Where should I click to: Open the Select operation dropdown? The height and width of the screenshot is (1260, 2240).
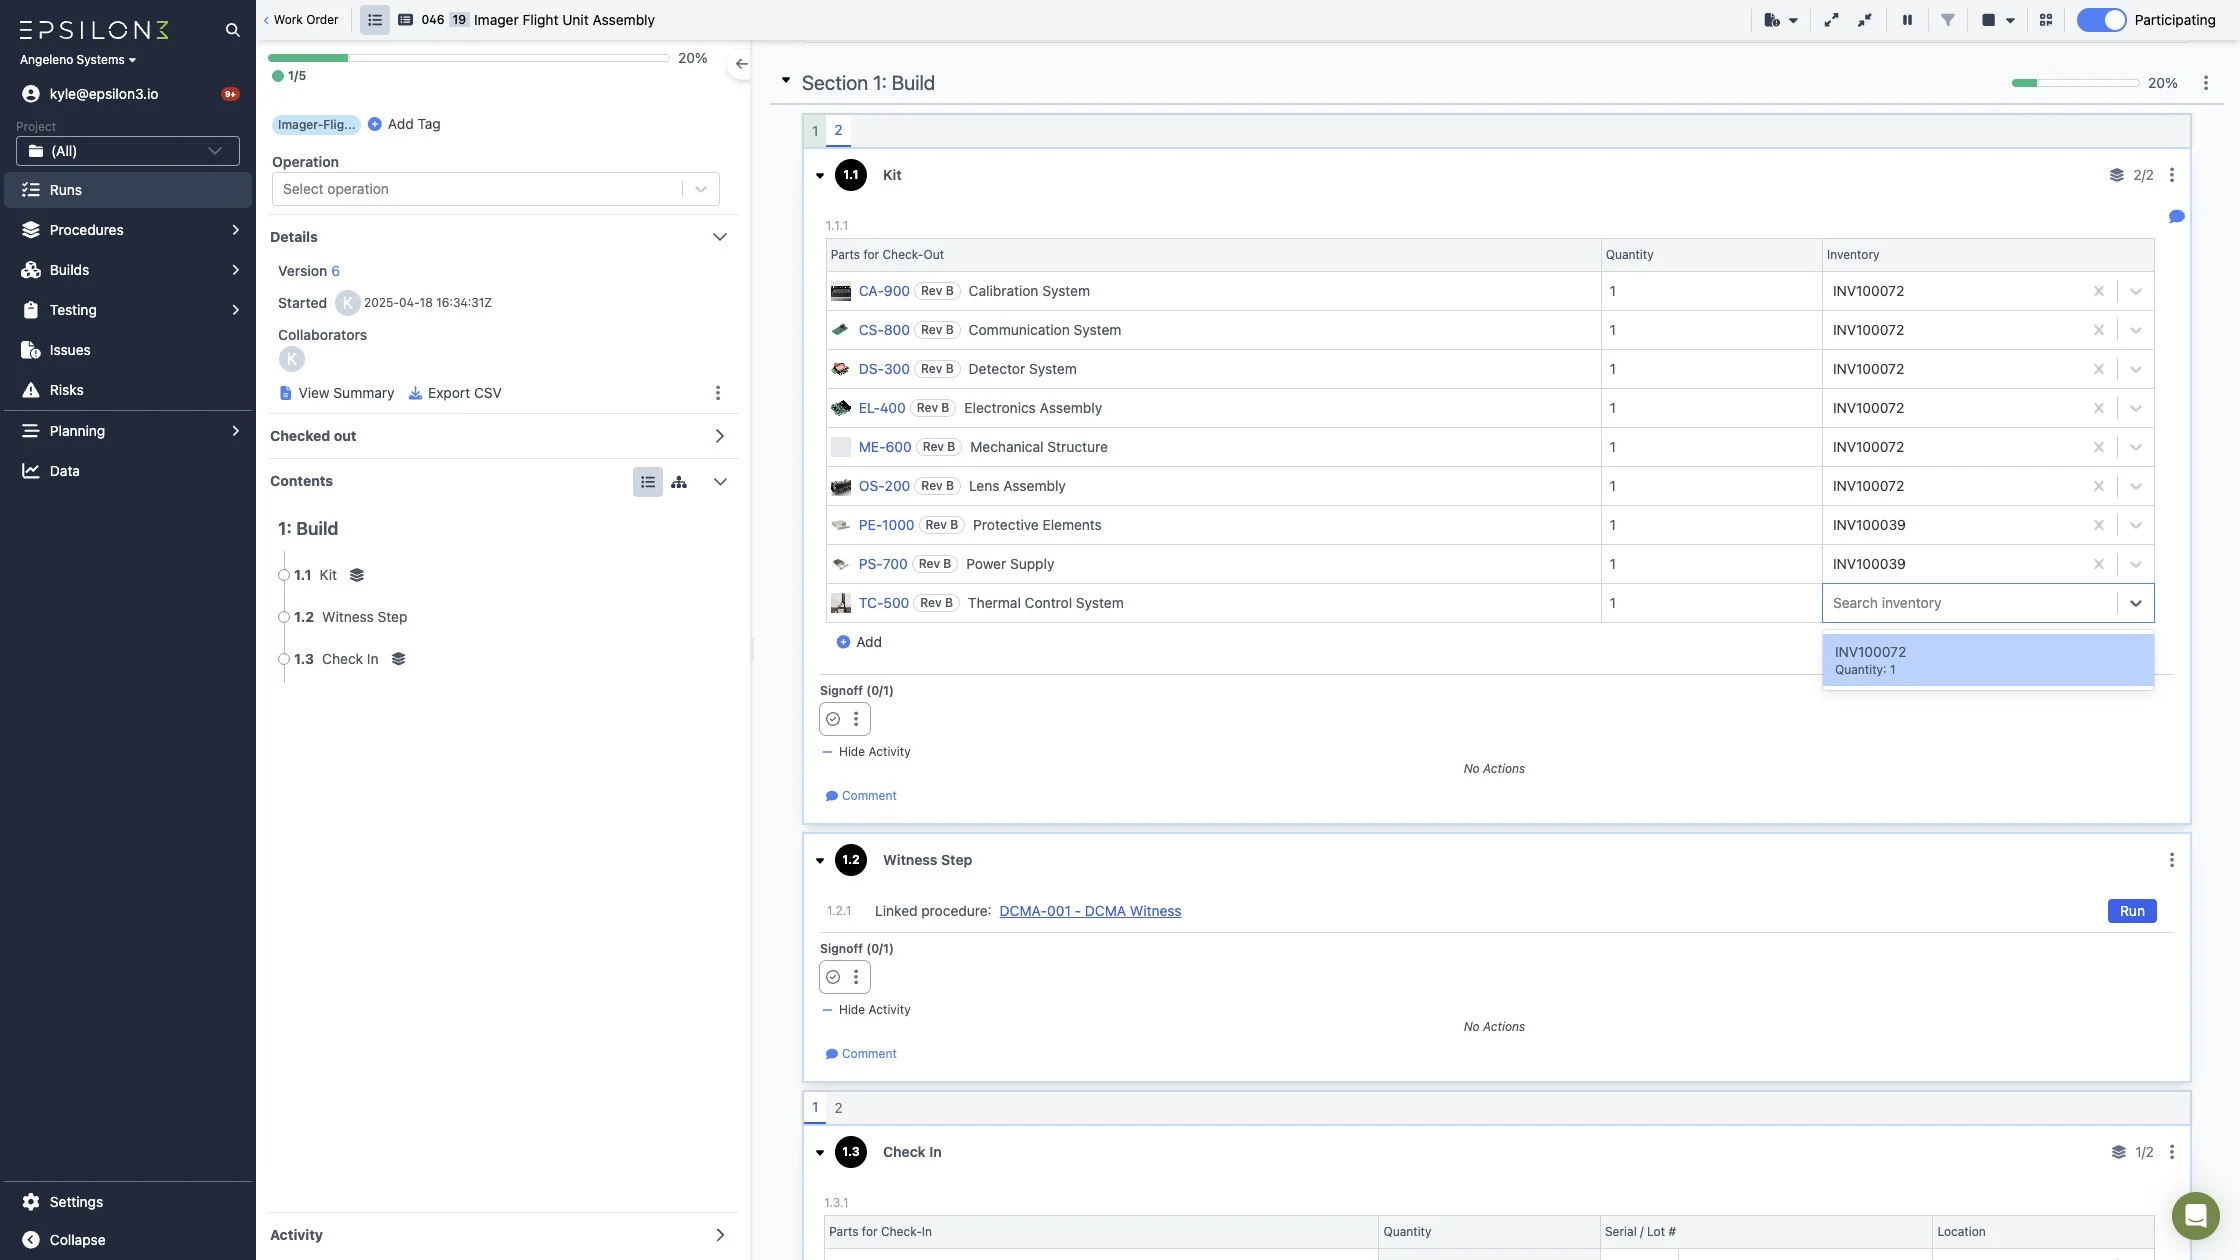[x=495, y=189]
